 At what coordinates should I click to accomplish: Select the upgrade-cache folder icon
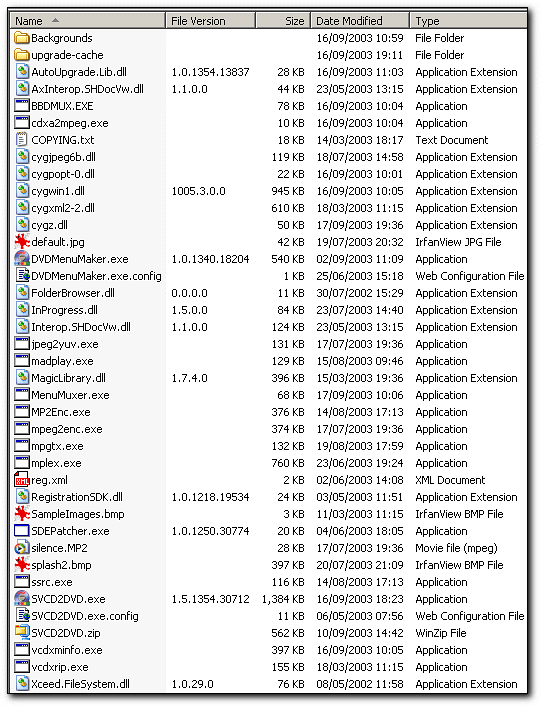click(x=22, y=55)
